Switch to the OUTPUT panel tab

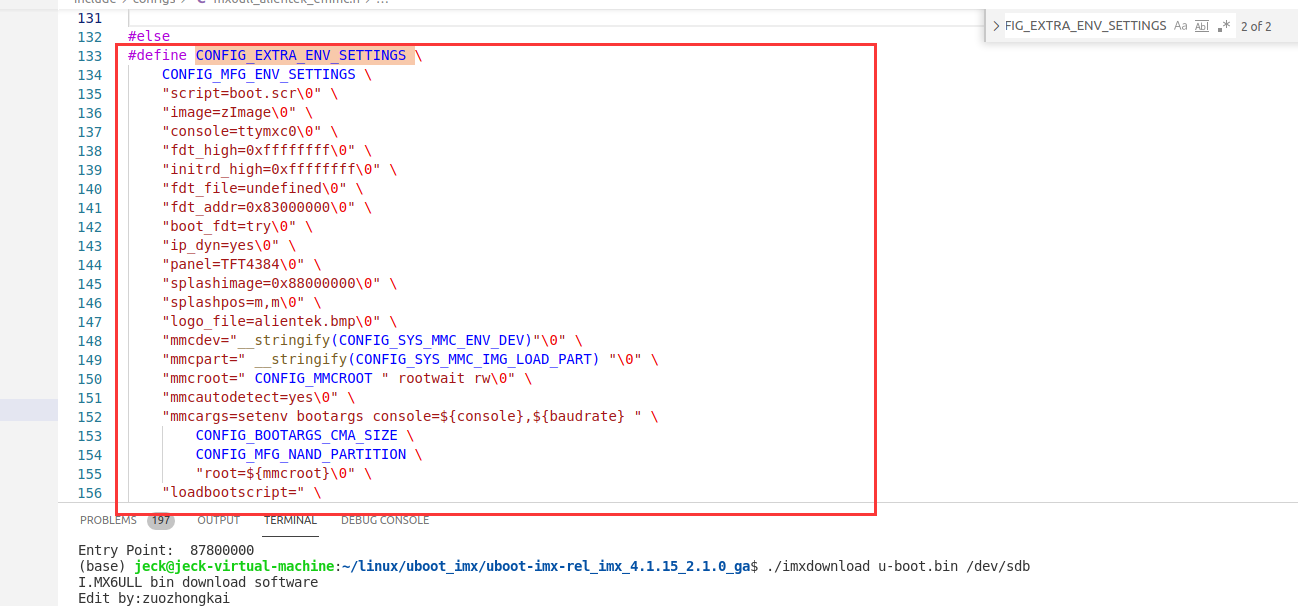pyautogui.click(x=218, y=520)
